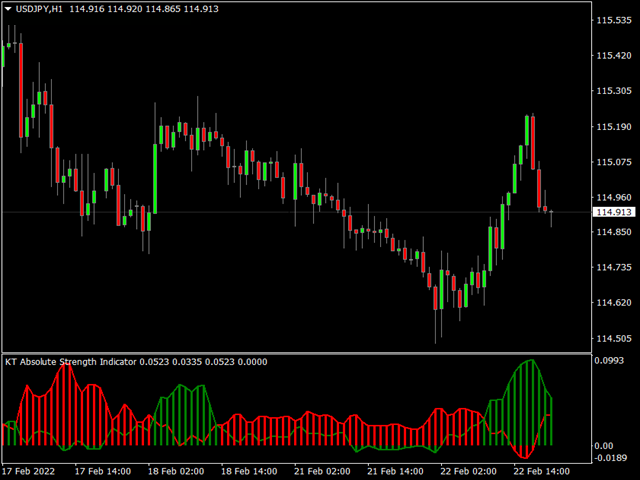This screenshot has height=480, width=640.
Task: Select the 21 Feb 02:00 time label
Action: [x=322, y=471]
